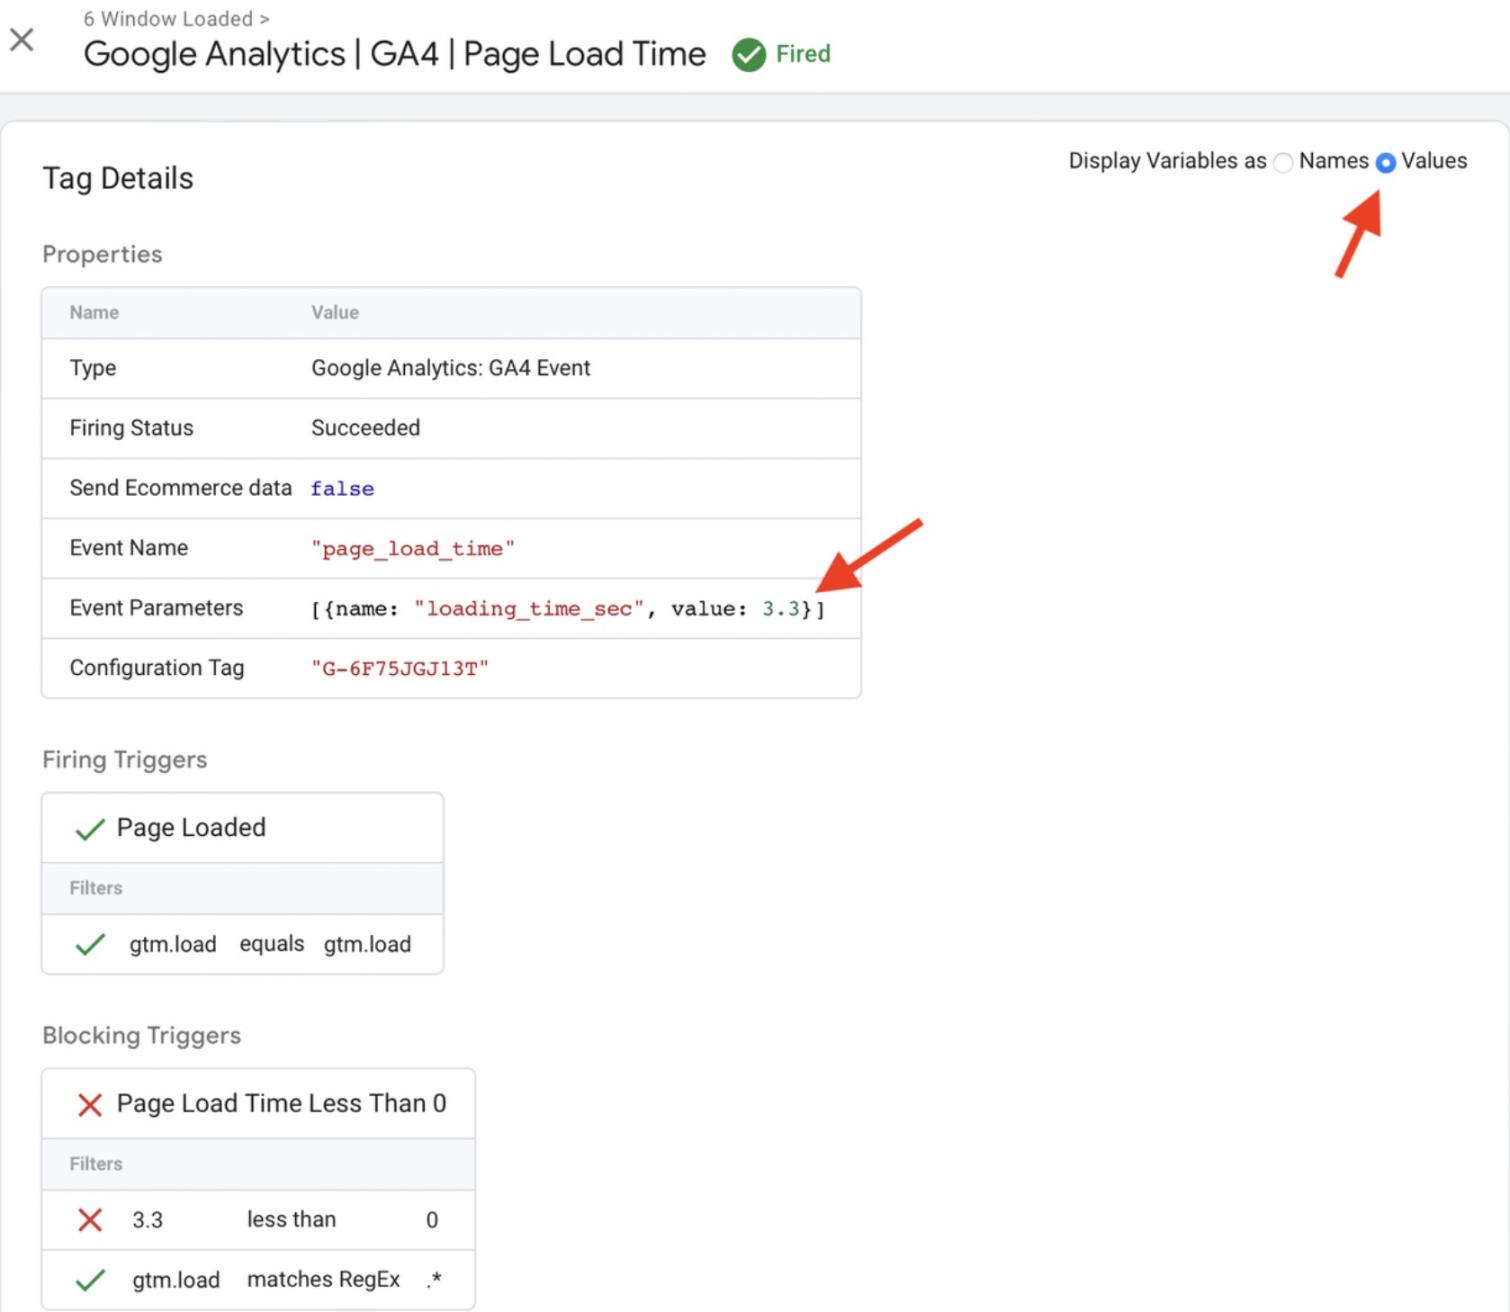The width and height of the screenshot is (1510, 1312).
Task: Click the red X beside Page Load Time Less Than 0
Action: point(90,1105)
